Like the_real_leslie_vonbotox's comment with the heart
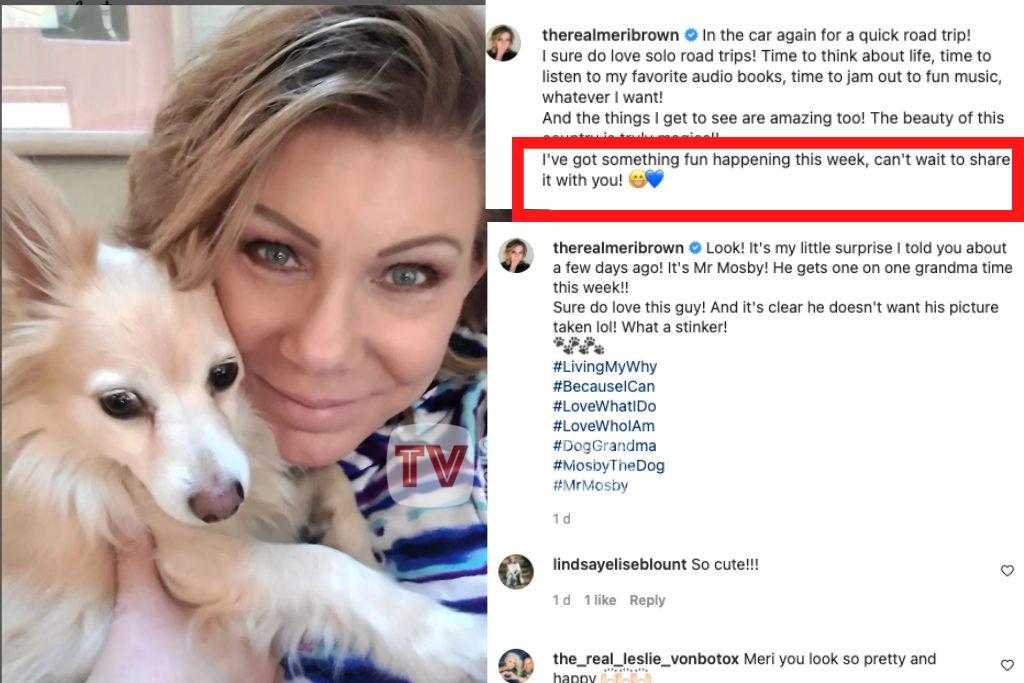1024x683 pixels. click(1007, 665)
